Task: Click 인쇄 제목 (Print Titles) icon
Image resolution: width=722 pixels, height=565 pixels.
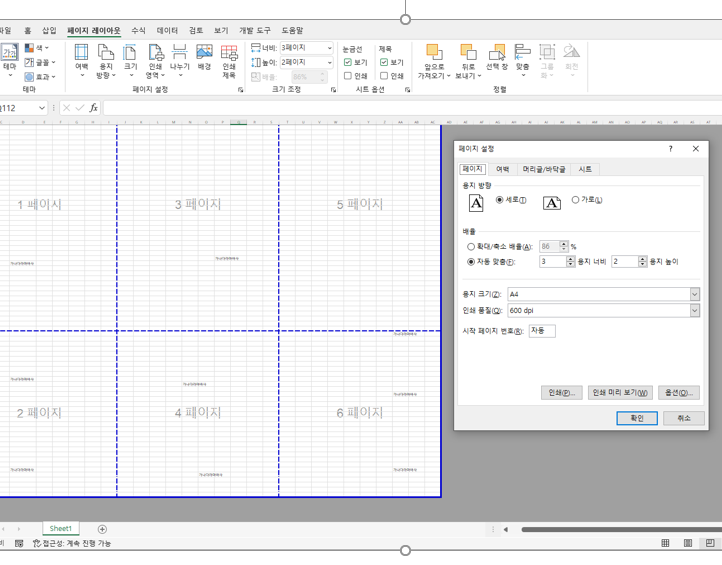Action: 229,60
